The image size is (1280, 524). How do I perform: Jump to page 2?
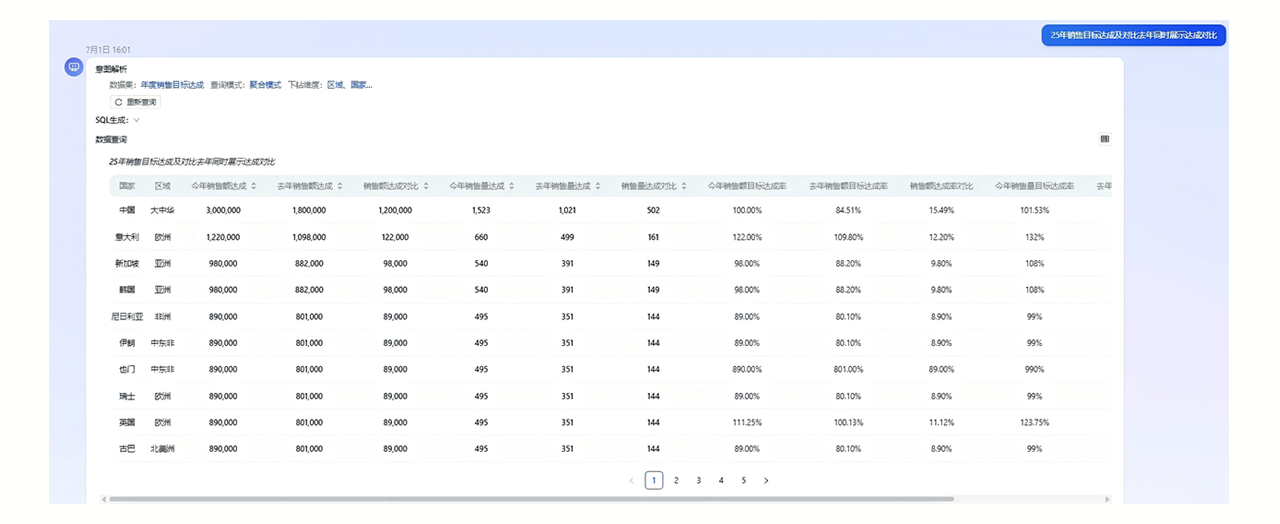tap(676, 481)
